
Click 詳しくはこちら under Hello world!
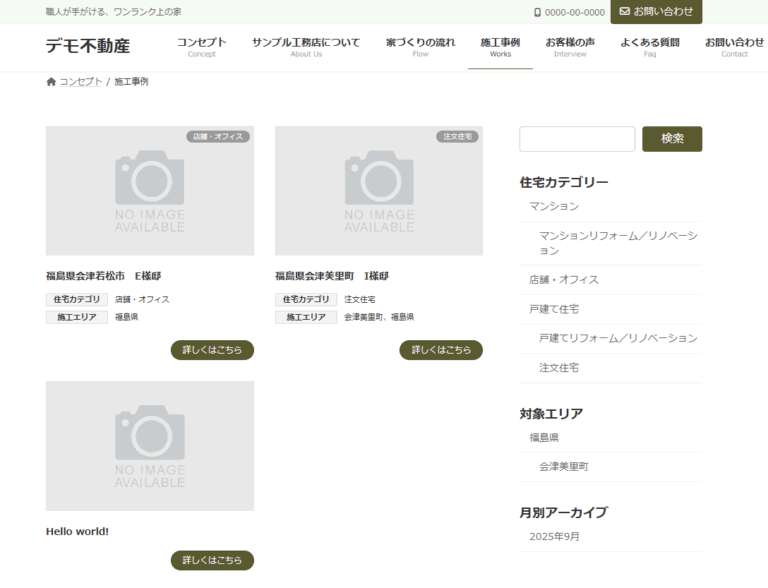212,560
